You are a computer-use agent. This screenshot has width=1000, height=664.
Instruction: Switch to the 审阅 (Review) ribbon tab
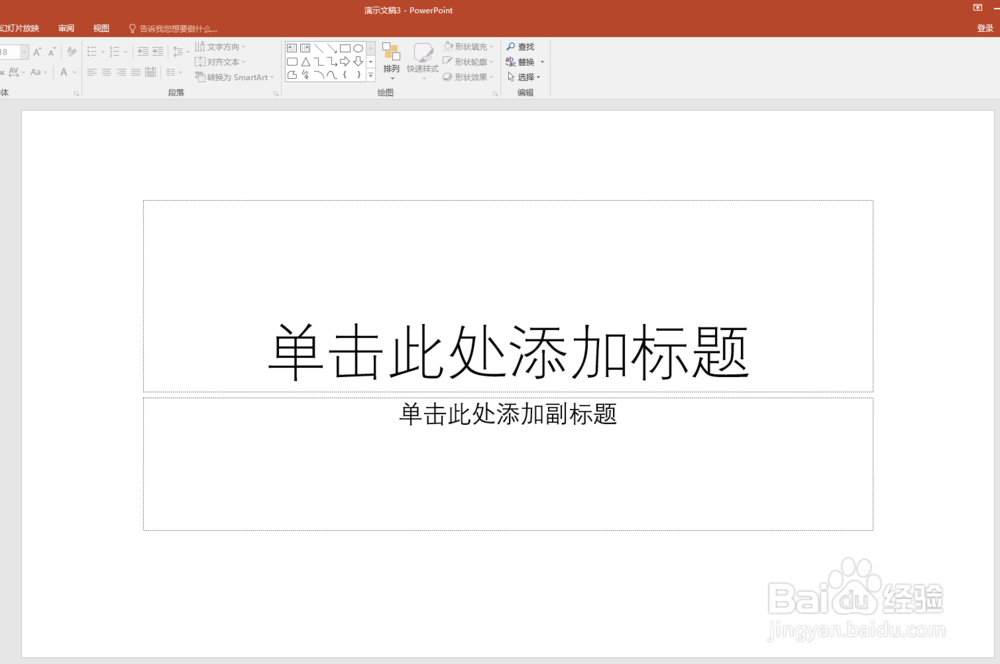click(x=65, y=27)
